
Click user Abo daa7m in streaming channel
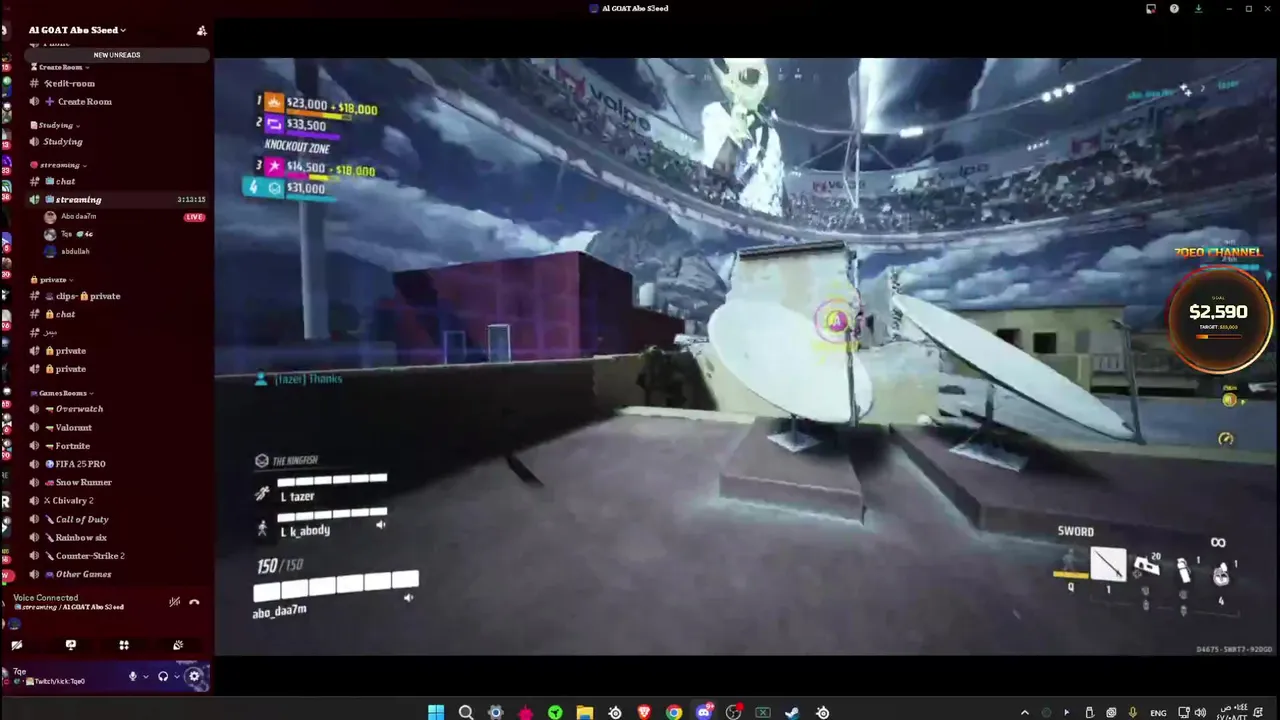pos(78,216)
